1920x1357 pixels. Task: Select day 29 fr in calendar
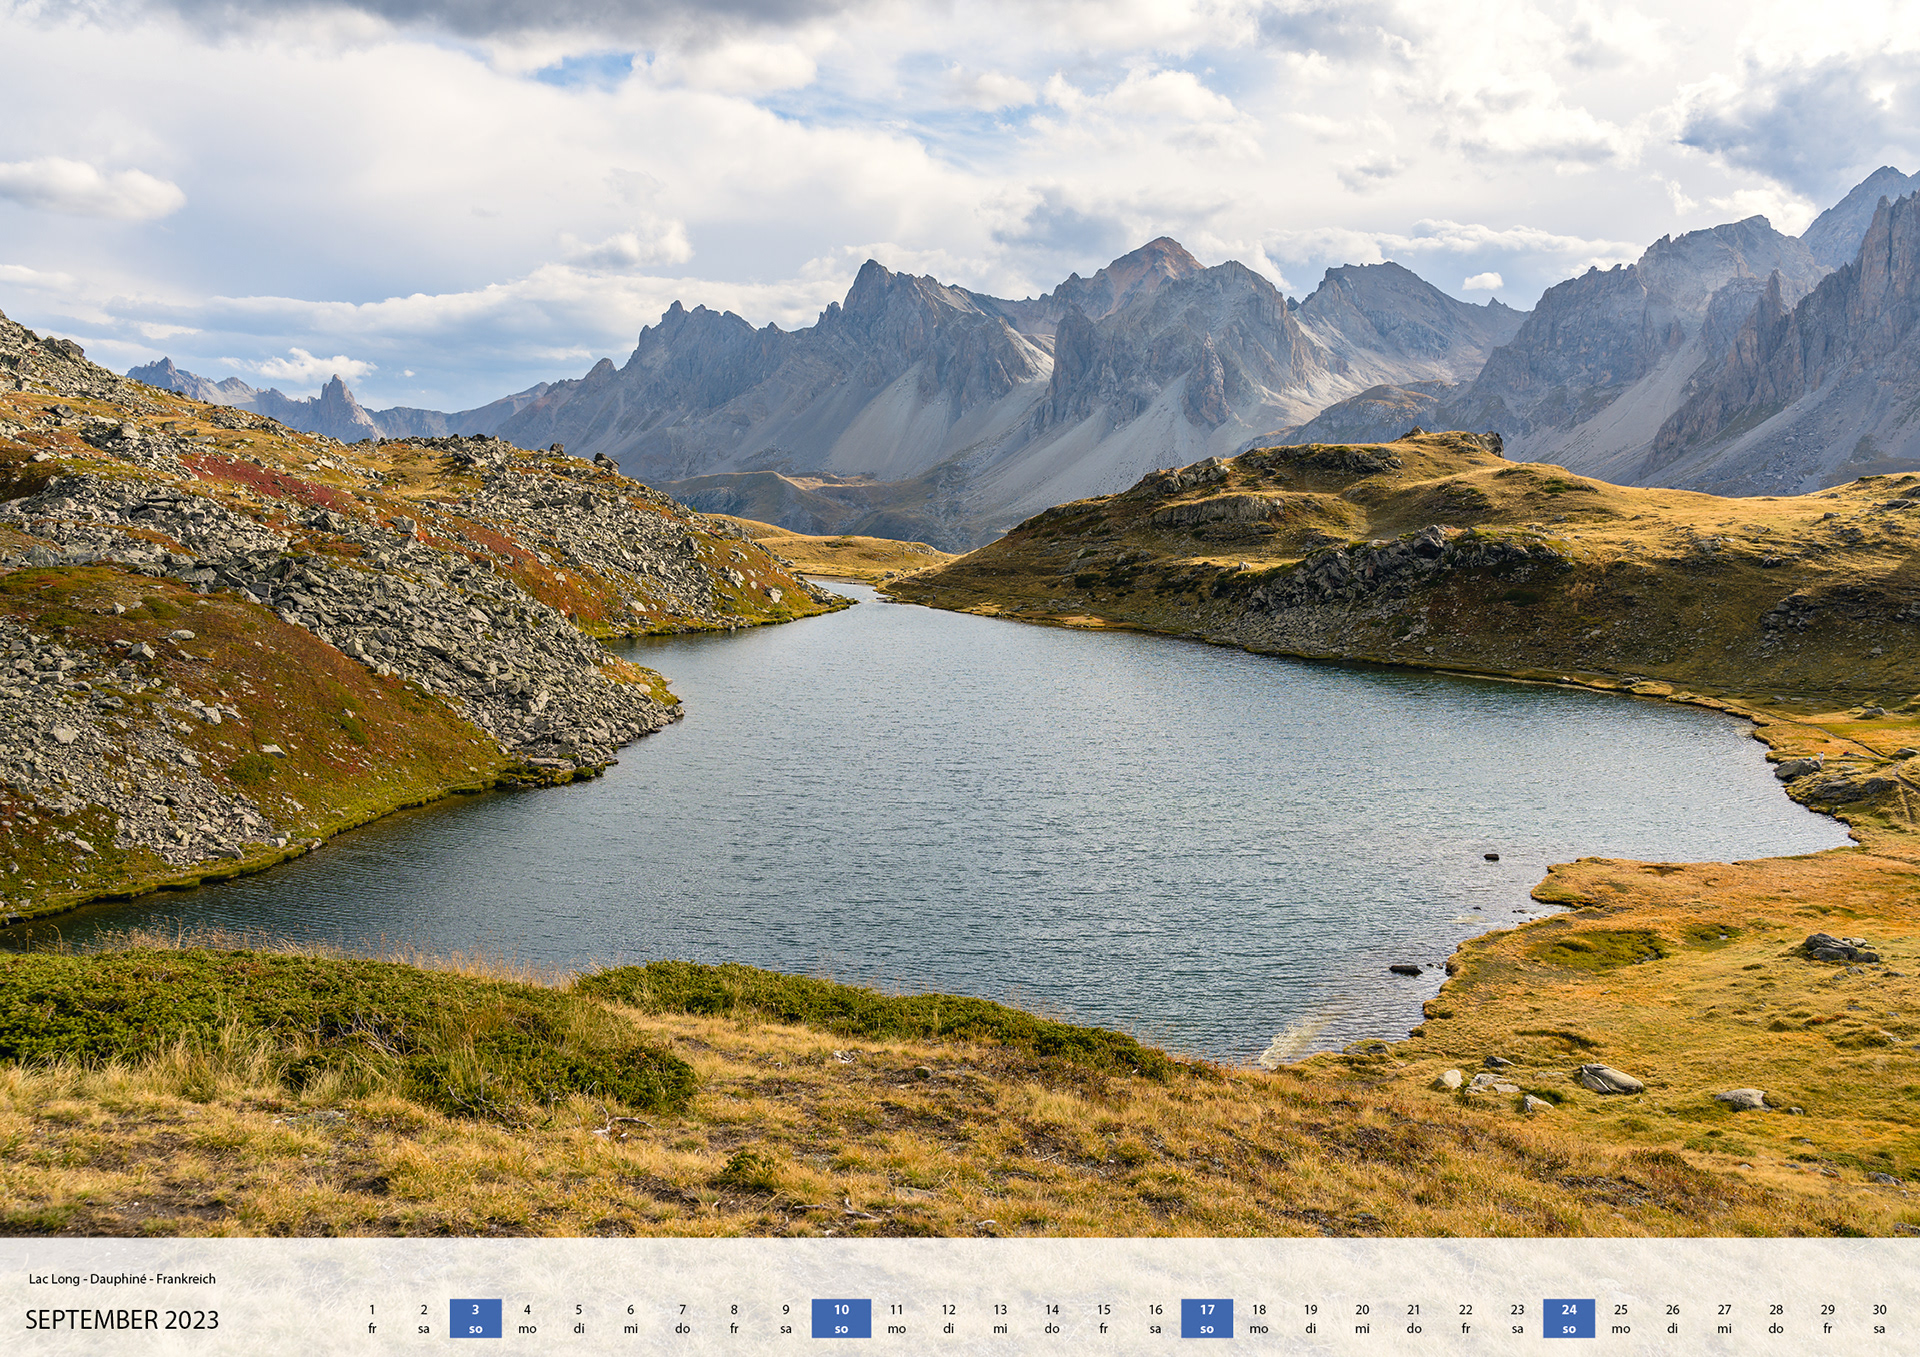pos(1828,1318)
